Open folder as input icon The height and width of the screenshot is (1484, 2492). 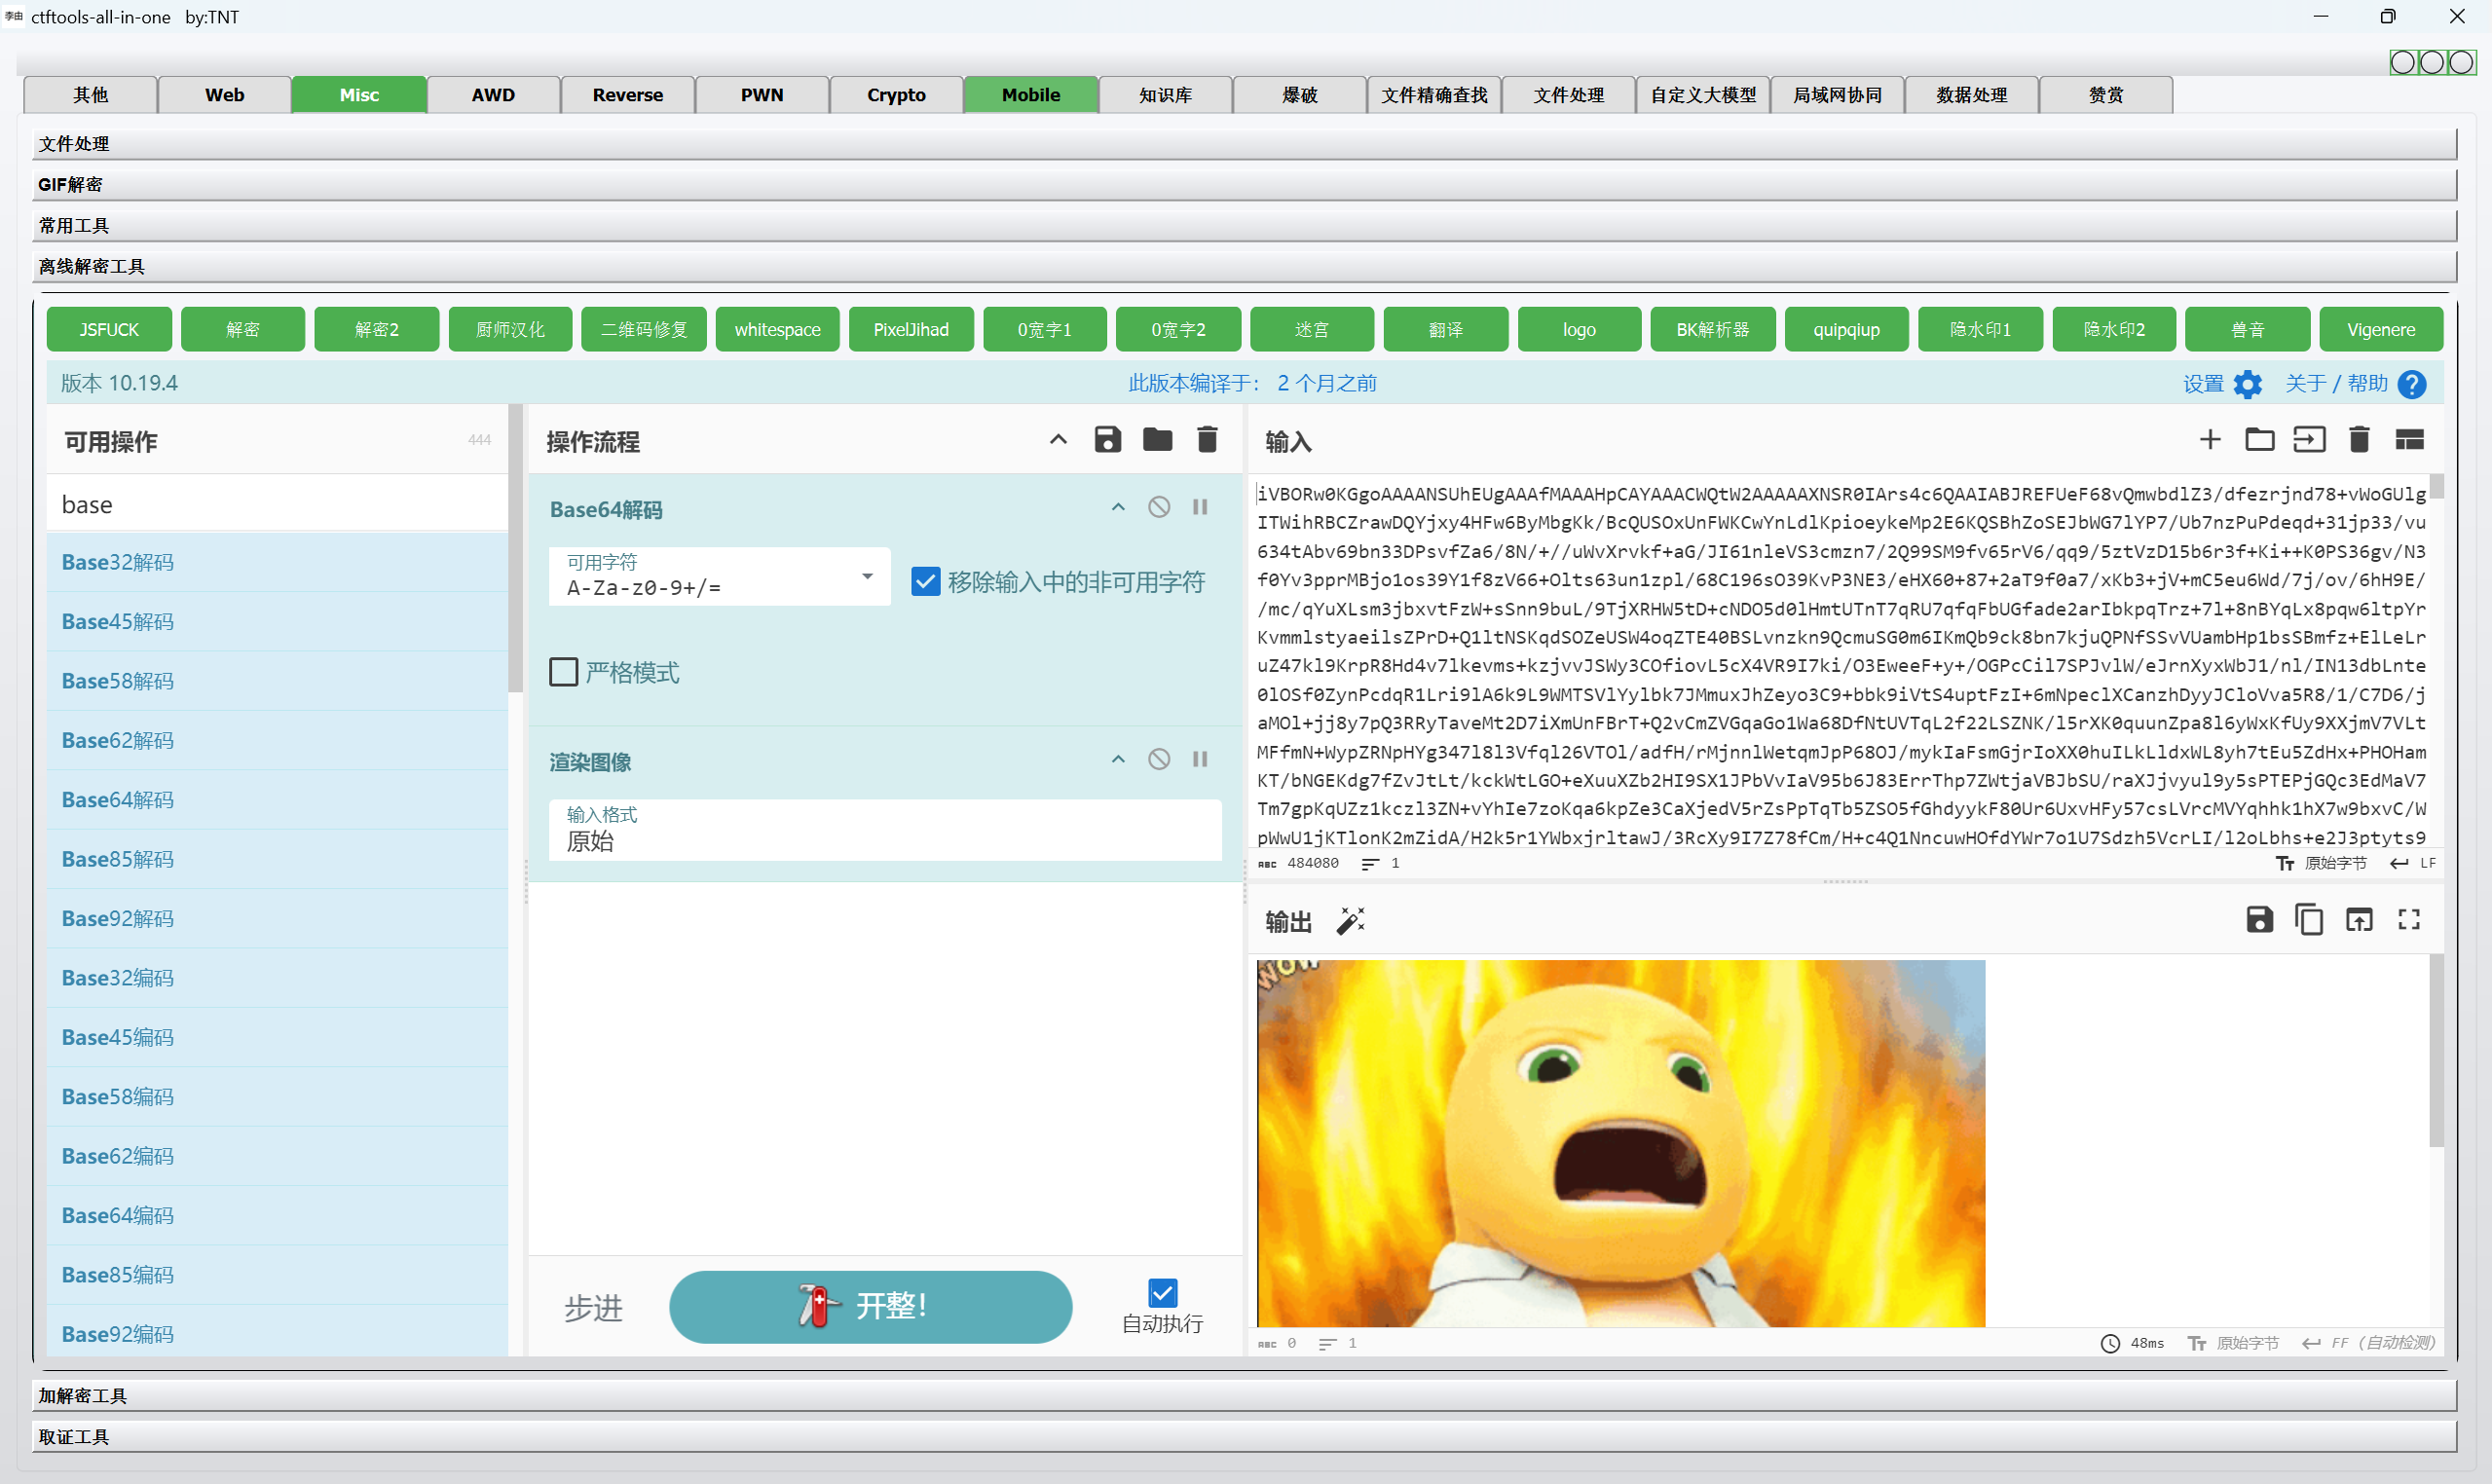[2259, 440]
